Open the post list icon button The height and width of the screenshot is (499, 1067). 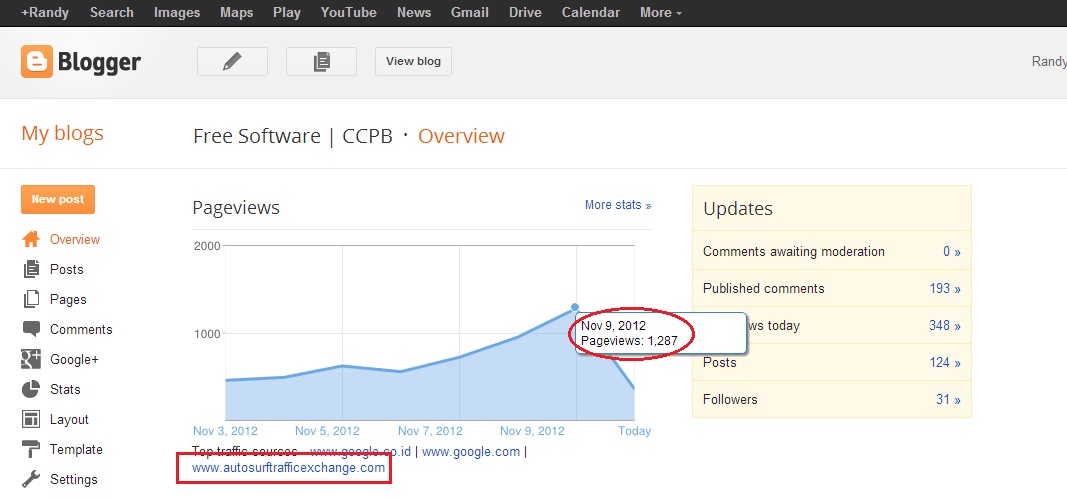[x=321, y=61]
